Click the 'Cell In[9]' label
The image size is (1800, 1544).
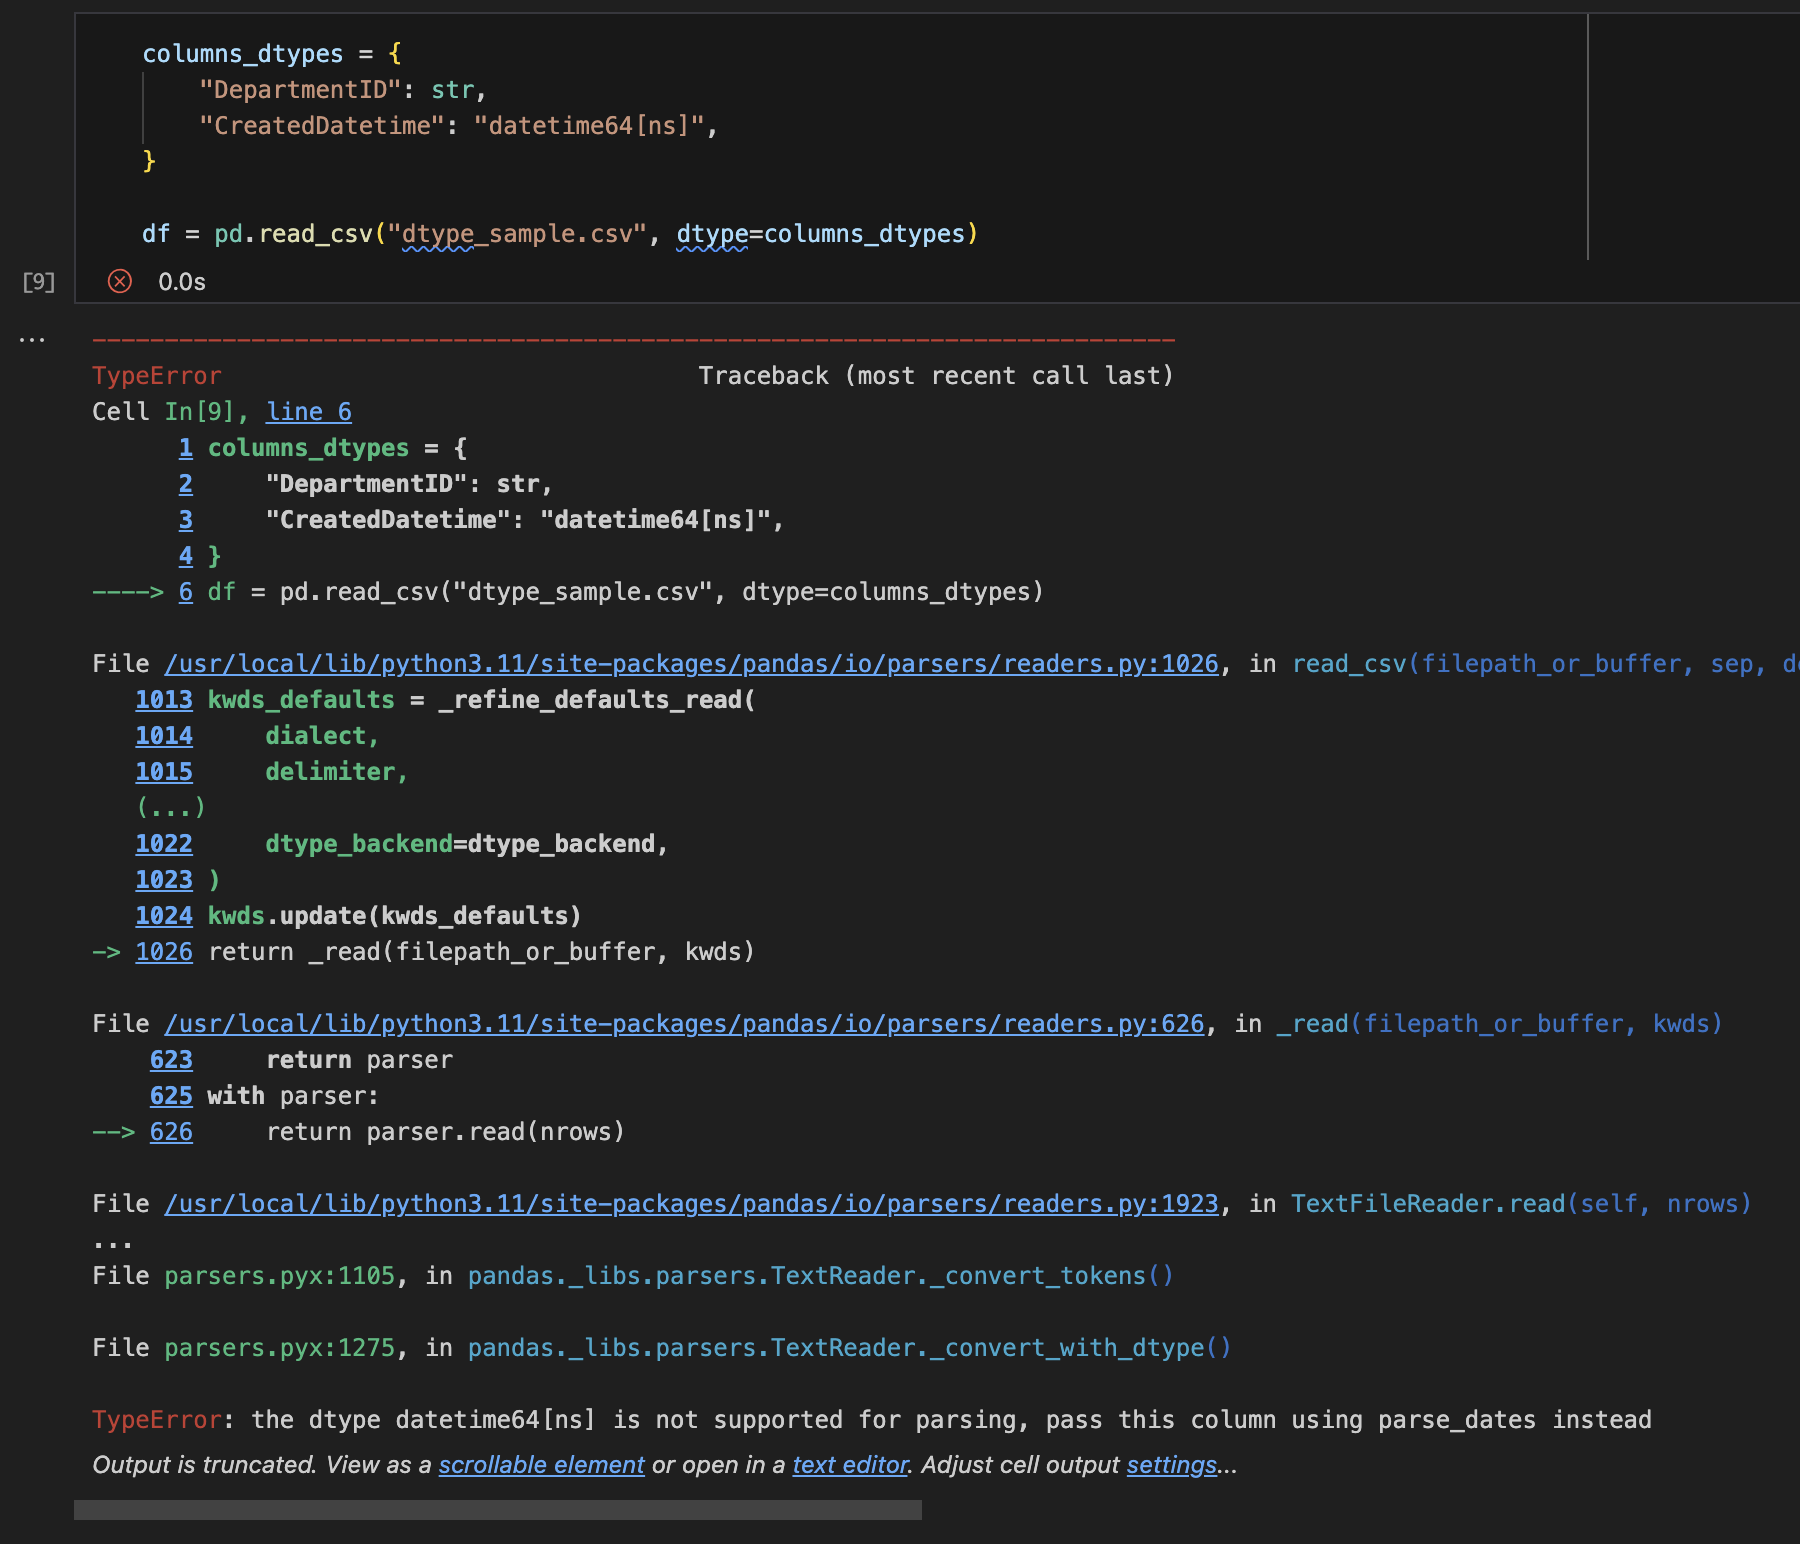coord(163,412)
